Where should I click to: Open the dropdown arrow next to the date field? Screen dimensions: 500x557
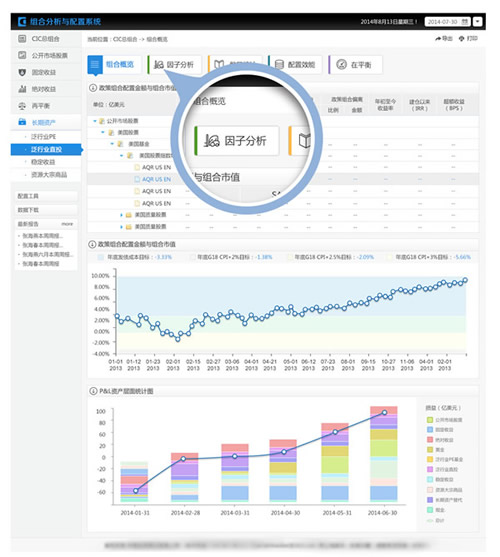click(x=478, y=22)
